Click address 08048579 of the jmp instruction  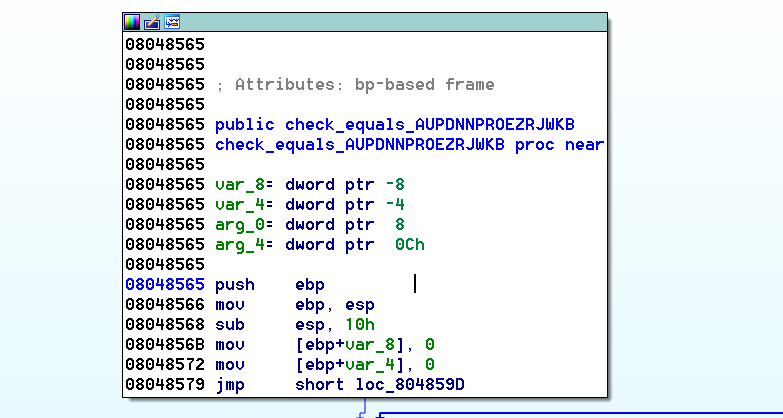pos(165,385)
